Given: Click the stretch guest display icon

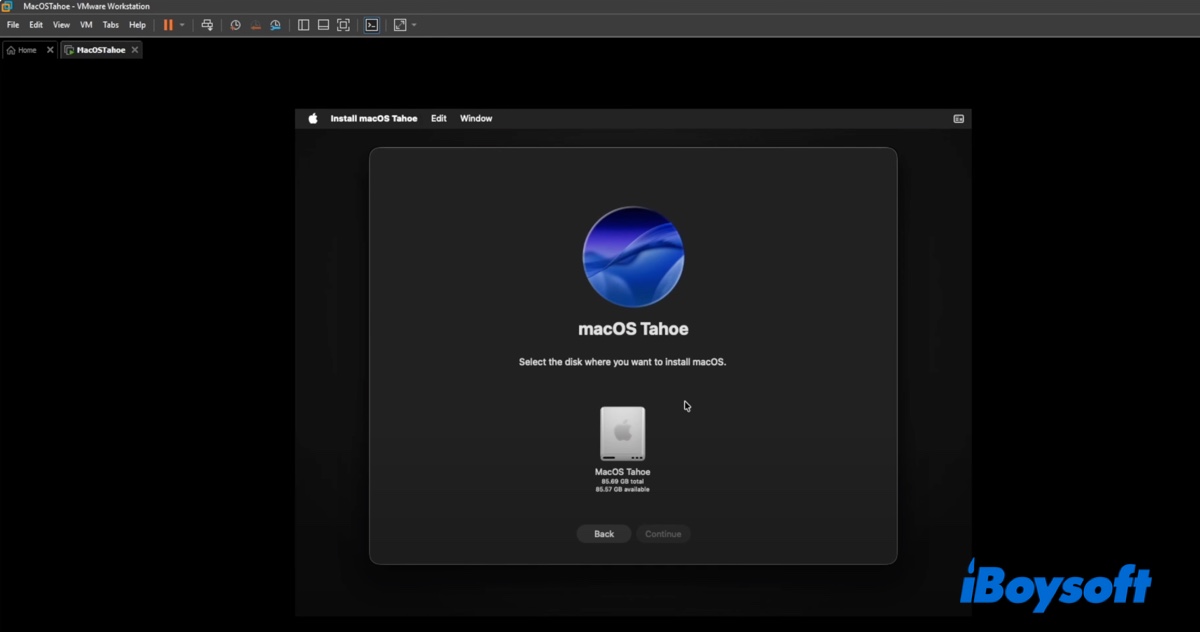Looking at the screenshot, I should coord(400,25).
